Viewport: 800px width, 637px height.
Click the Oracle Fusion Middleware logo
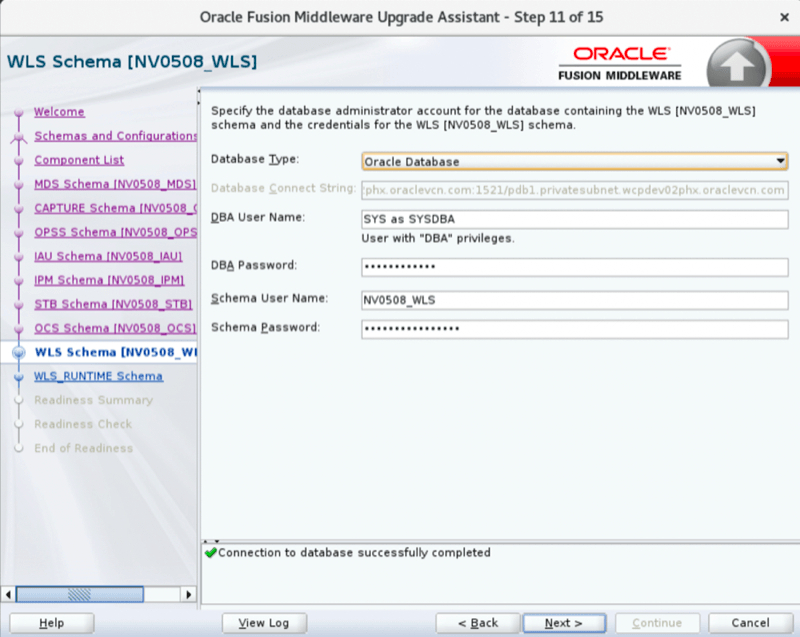[620, 64]
